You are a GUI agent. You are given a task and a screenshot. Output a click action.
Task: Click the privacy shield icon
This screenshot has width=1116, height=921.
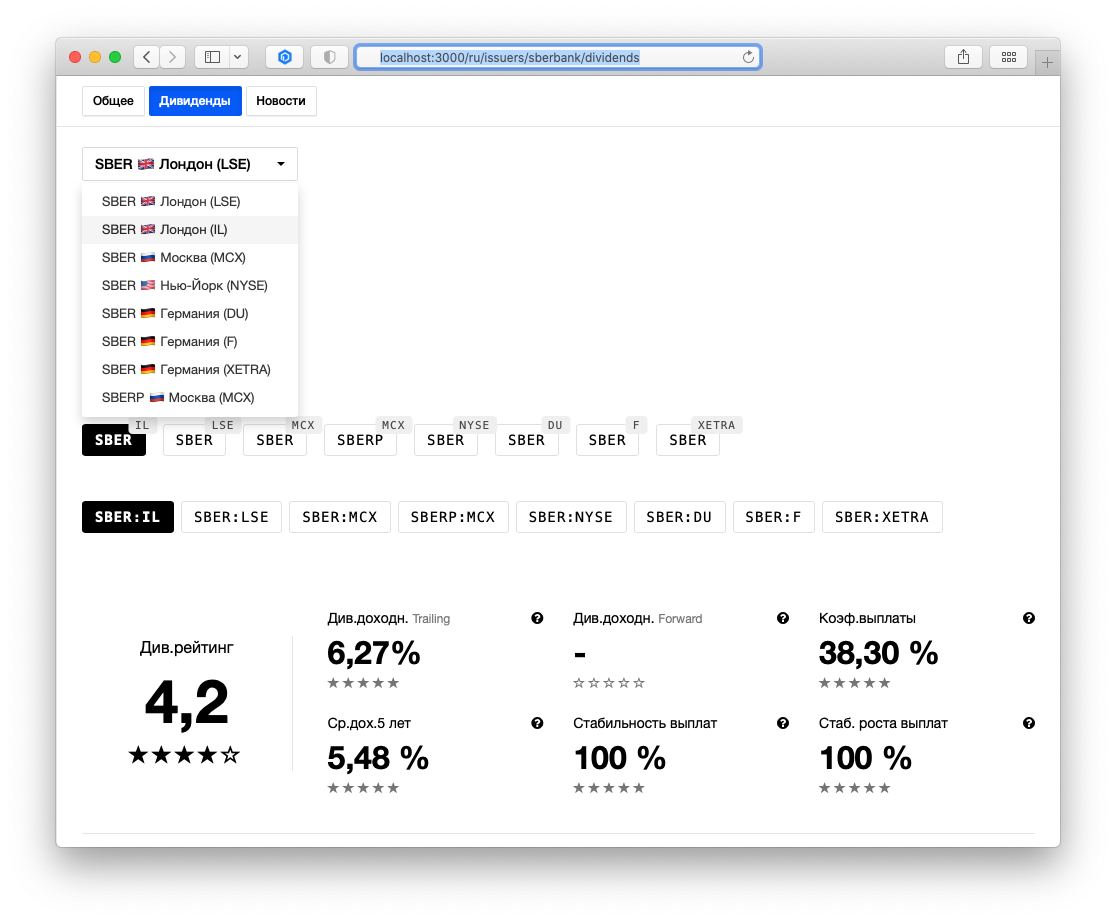330,57
